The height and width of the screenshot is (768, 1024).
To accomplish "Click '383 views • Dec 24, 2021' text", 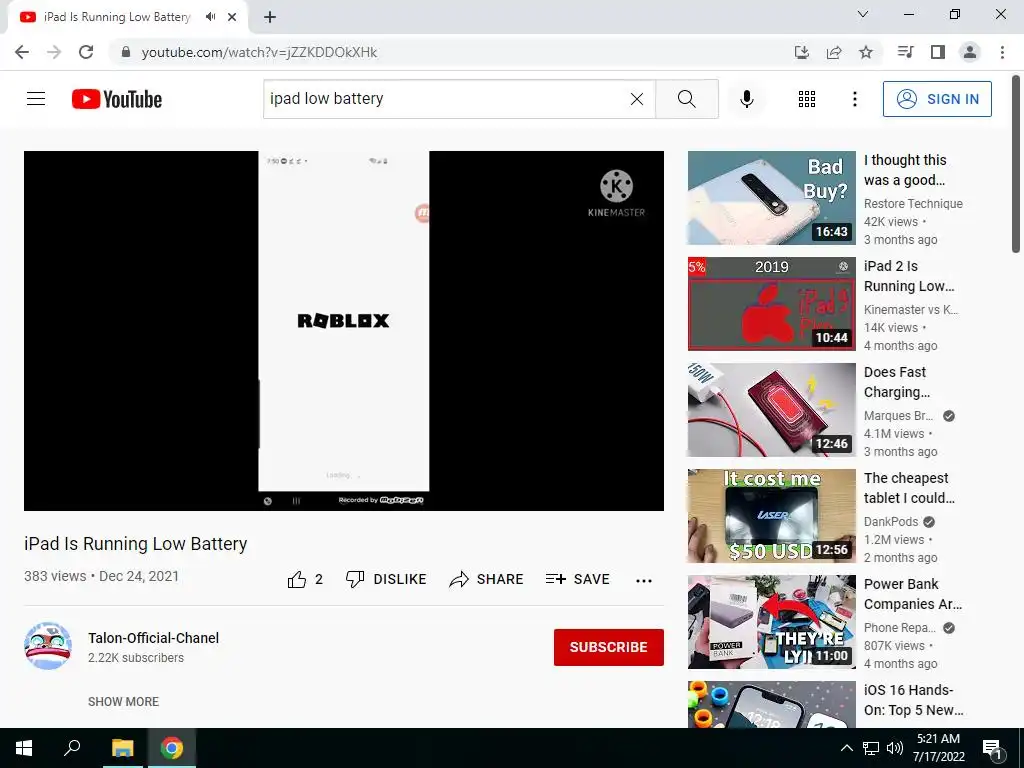I will pos(101,576).
